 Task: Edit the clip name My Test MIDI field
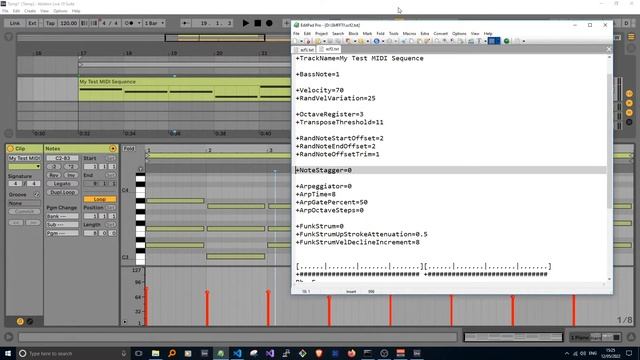[x=24, y=158]
